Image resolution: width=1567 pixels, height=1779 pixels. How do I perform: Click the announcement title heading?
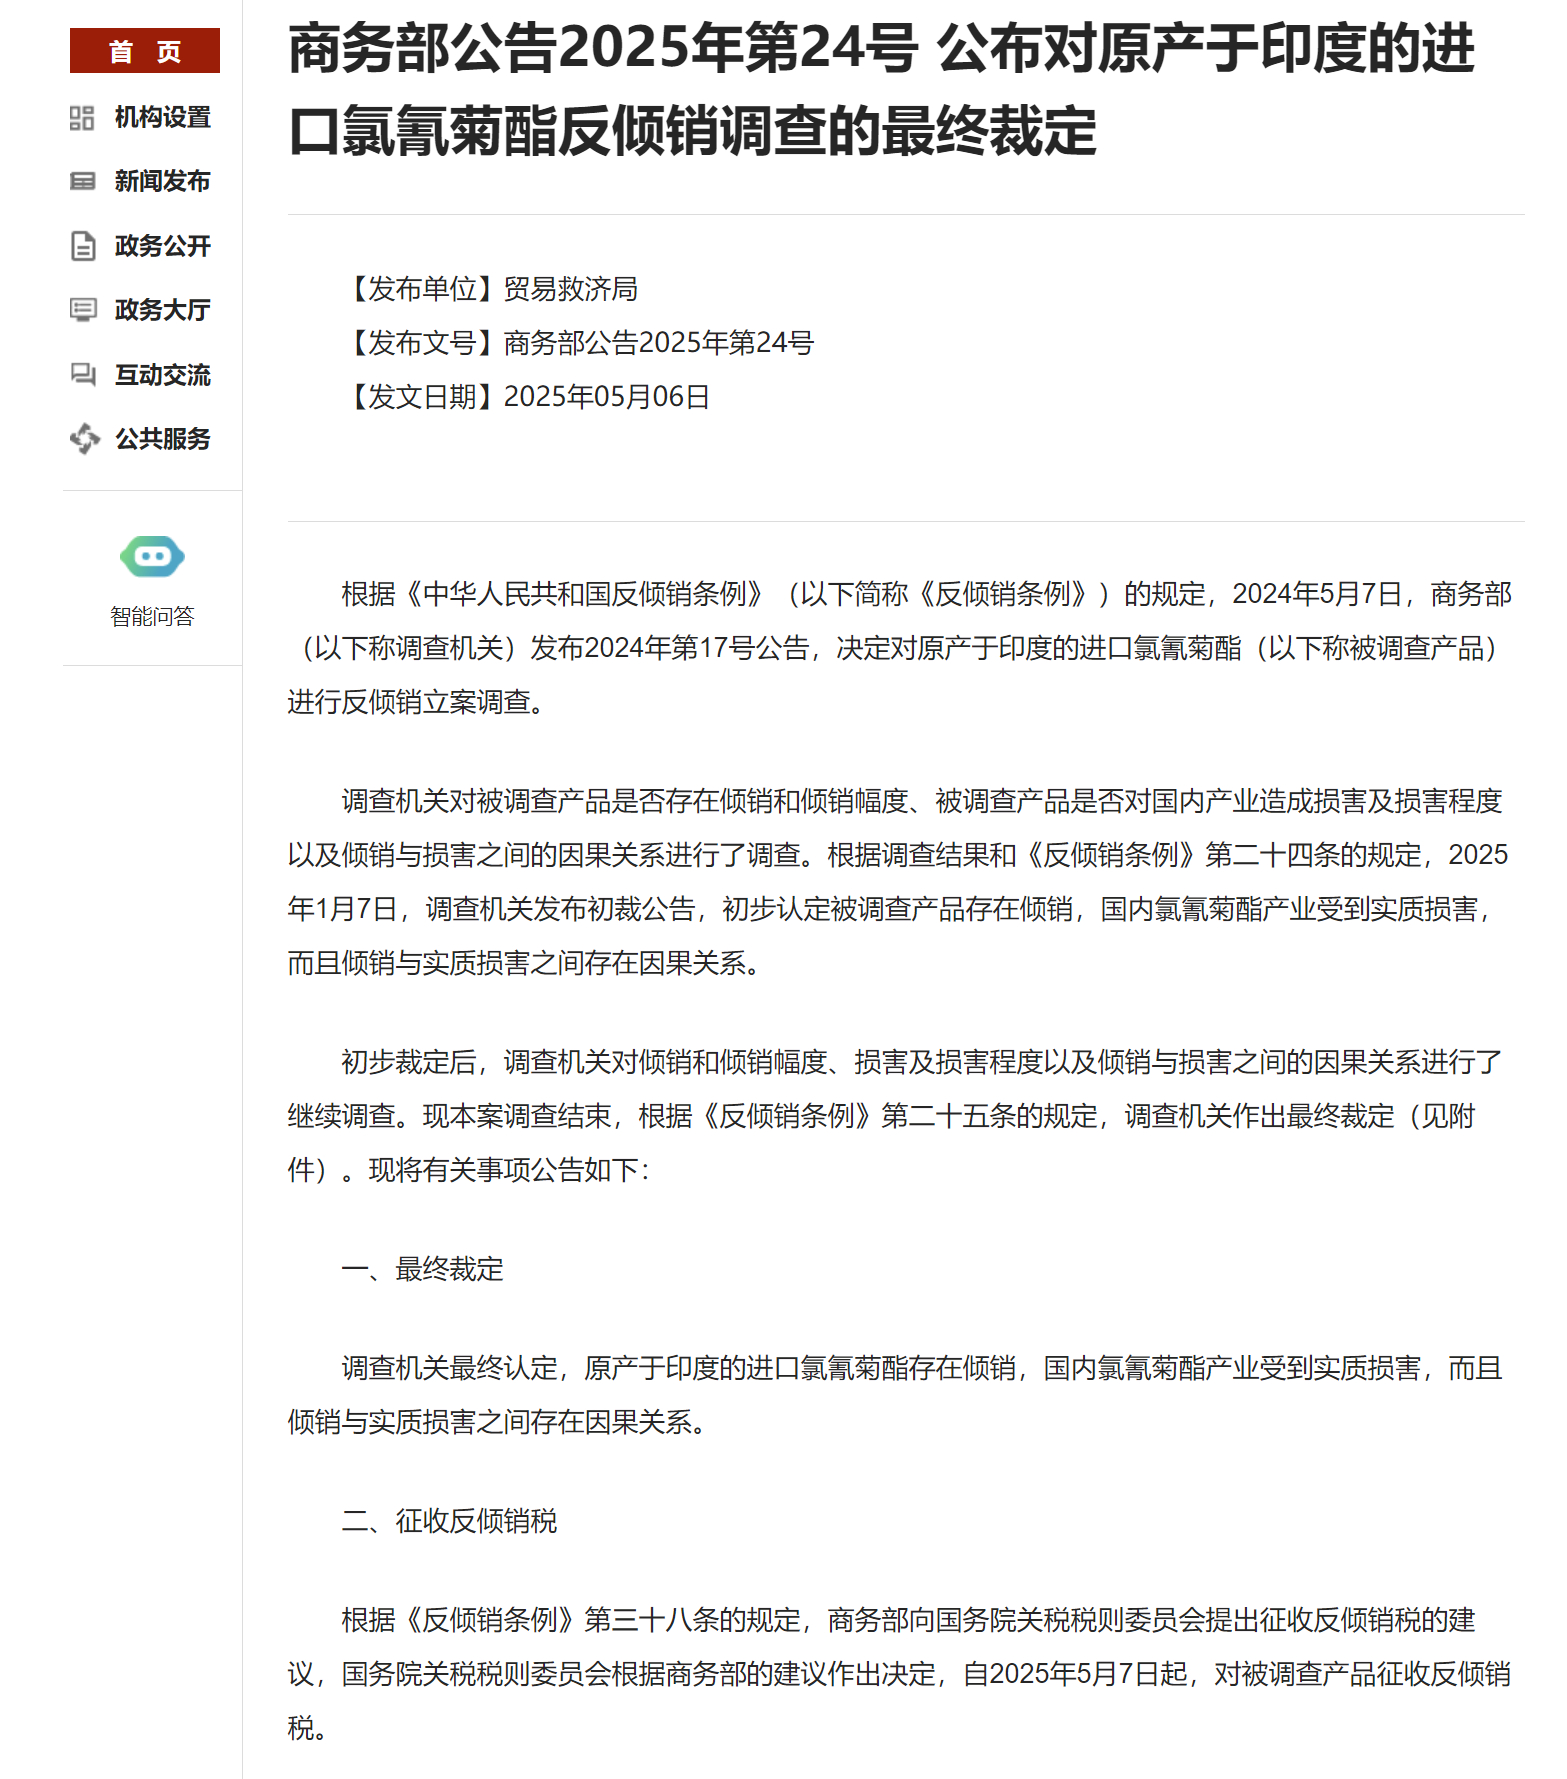point(882,90)
